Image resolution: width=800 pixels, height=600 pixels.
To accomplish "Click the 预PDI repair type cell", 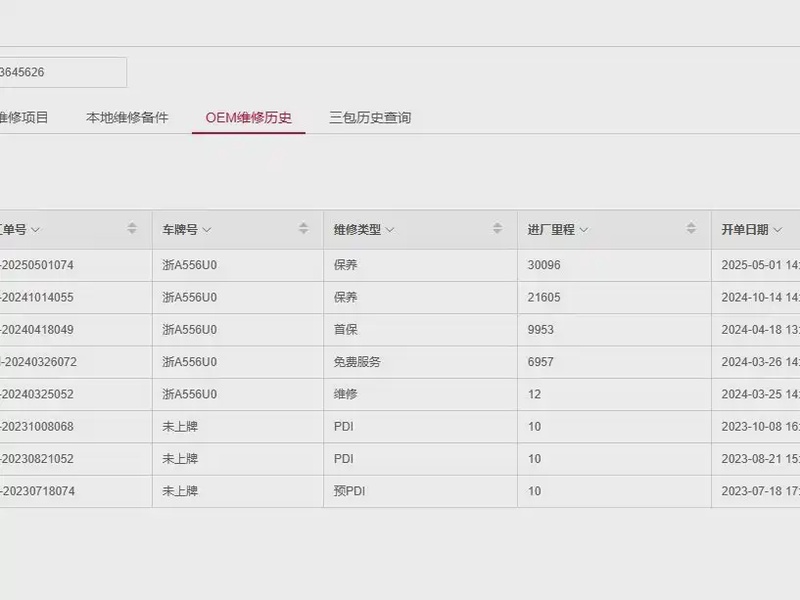I will [350, 491].
